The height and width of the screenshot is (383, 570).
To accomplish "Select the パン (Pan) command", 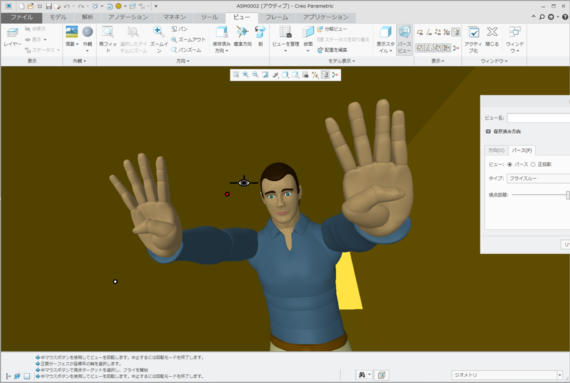I will click(x=180, y=29).
